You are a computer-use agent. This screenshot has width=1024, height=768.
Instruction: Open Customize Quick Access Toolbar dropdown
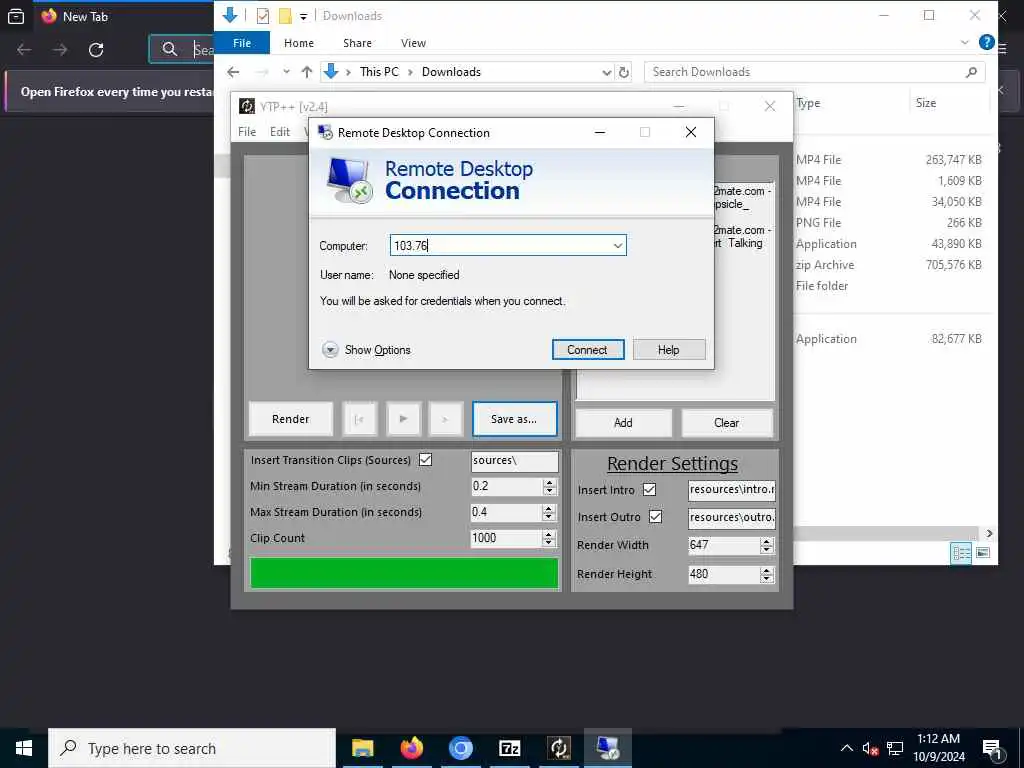pos(303,16)
